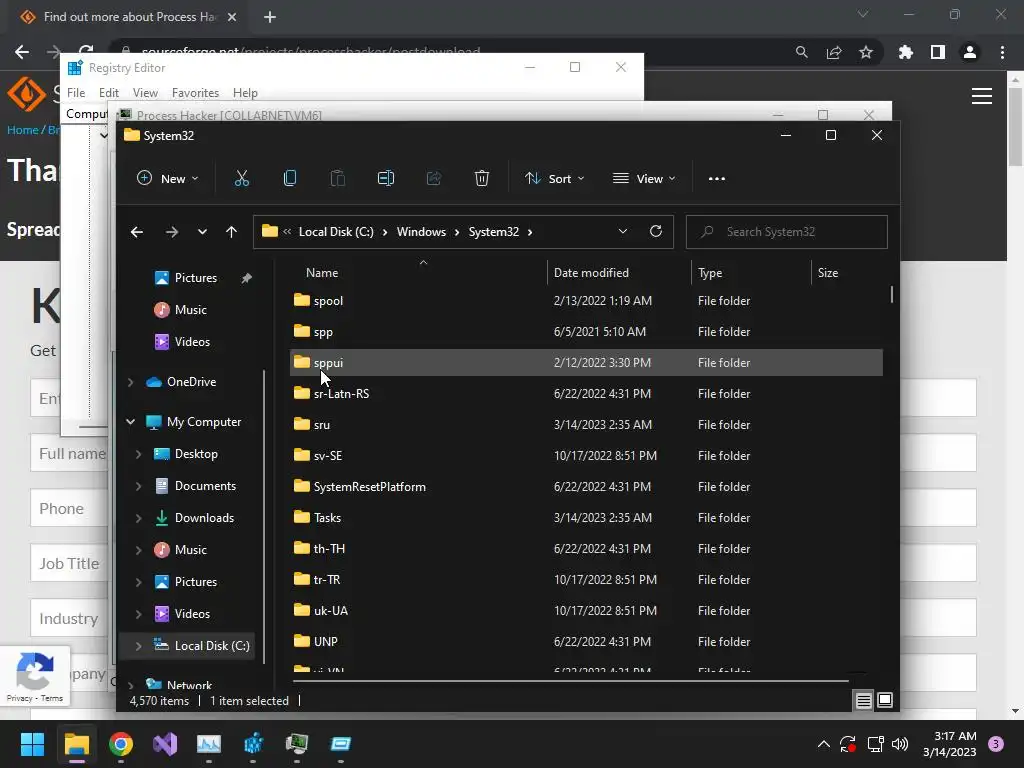Image resolution: width=1024 pixels, height=768 pixels.
Task: Switch to details view layout icon
Action: tap(863, 701)
